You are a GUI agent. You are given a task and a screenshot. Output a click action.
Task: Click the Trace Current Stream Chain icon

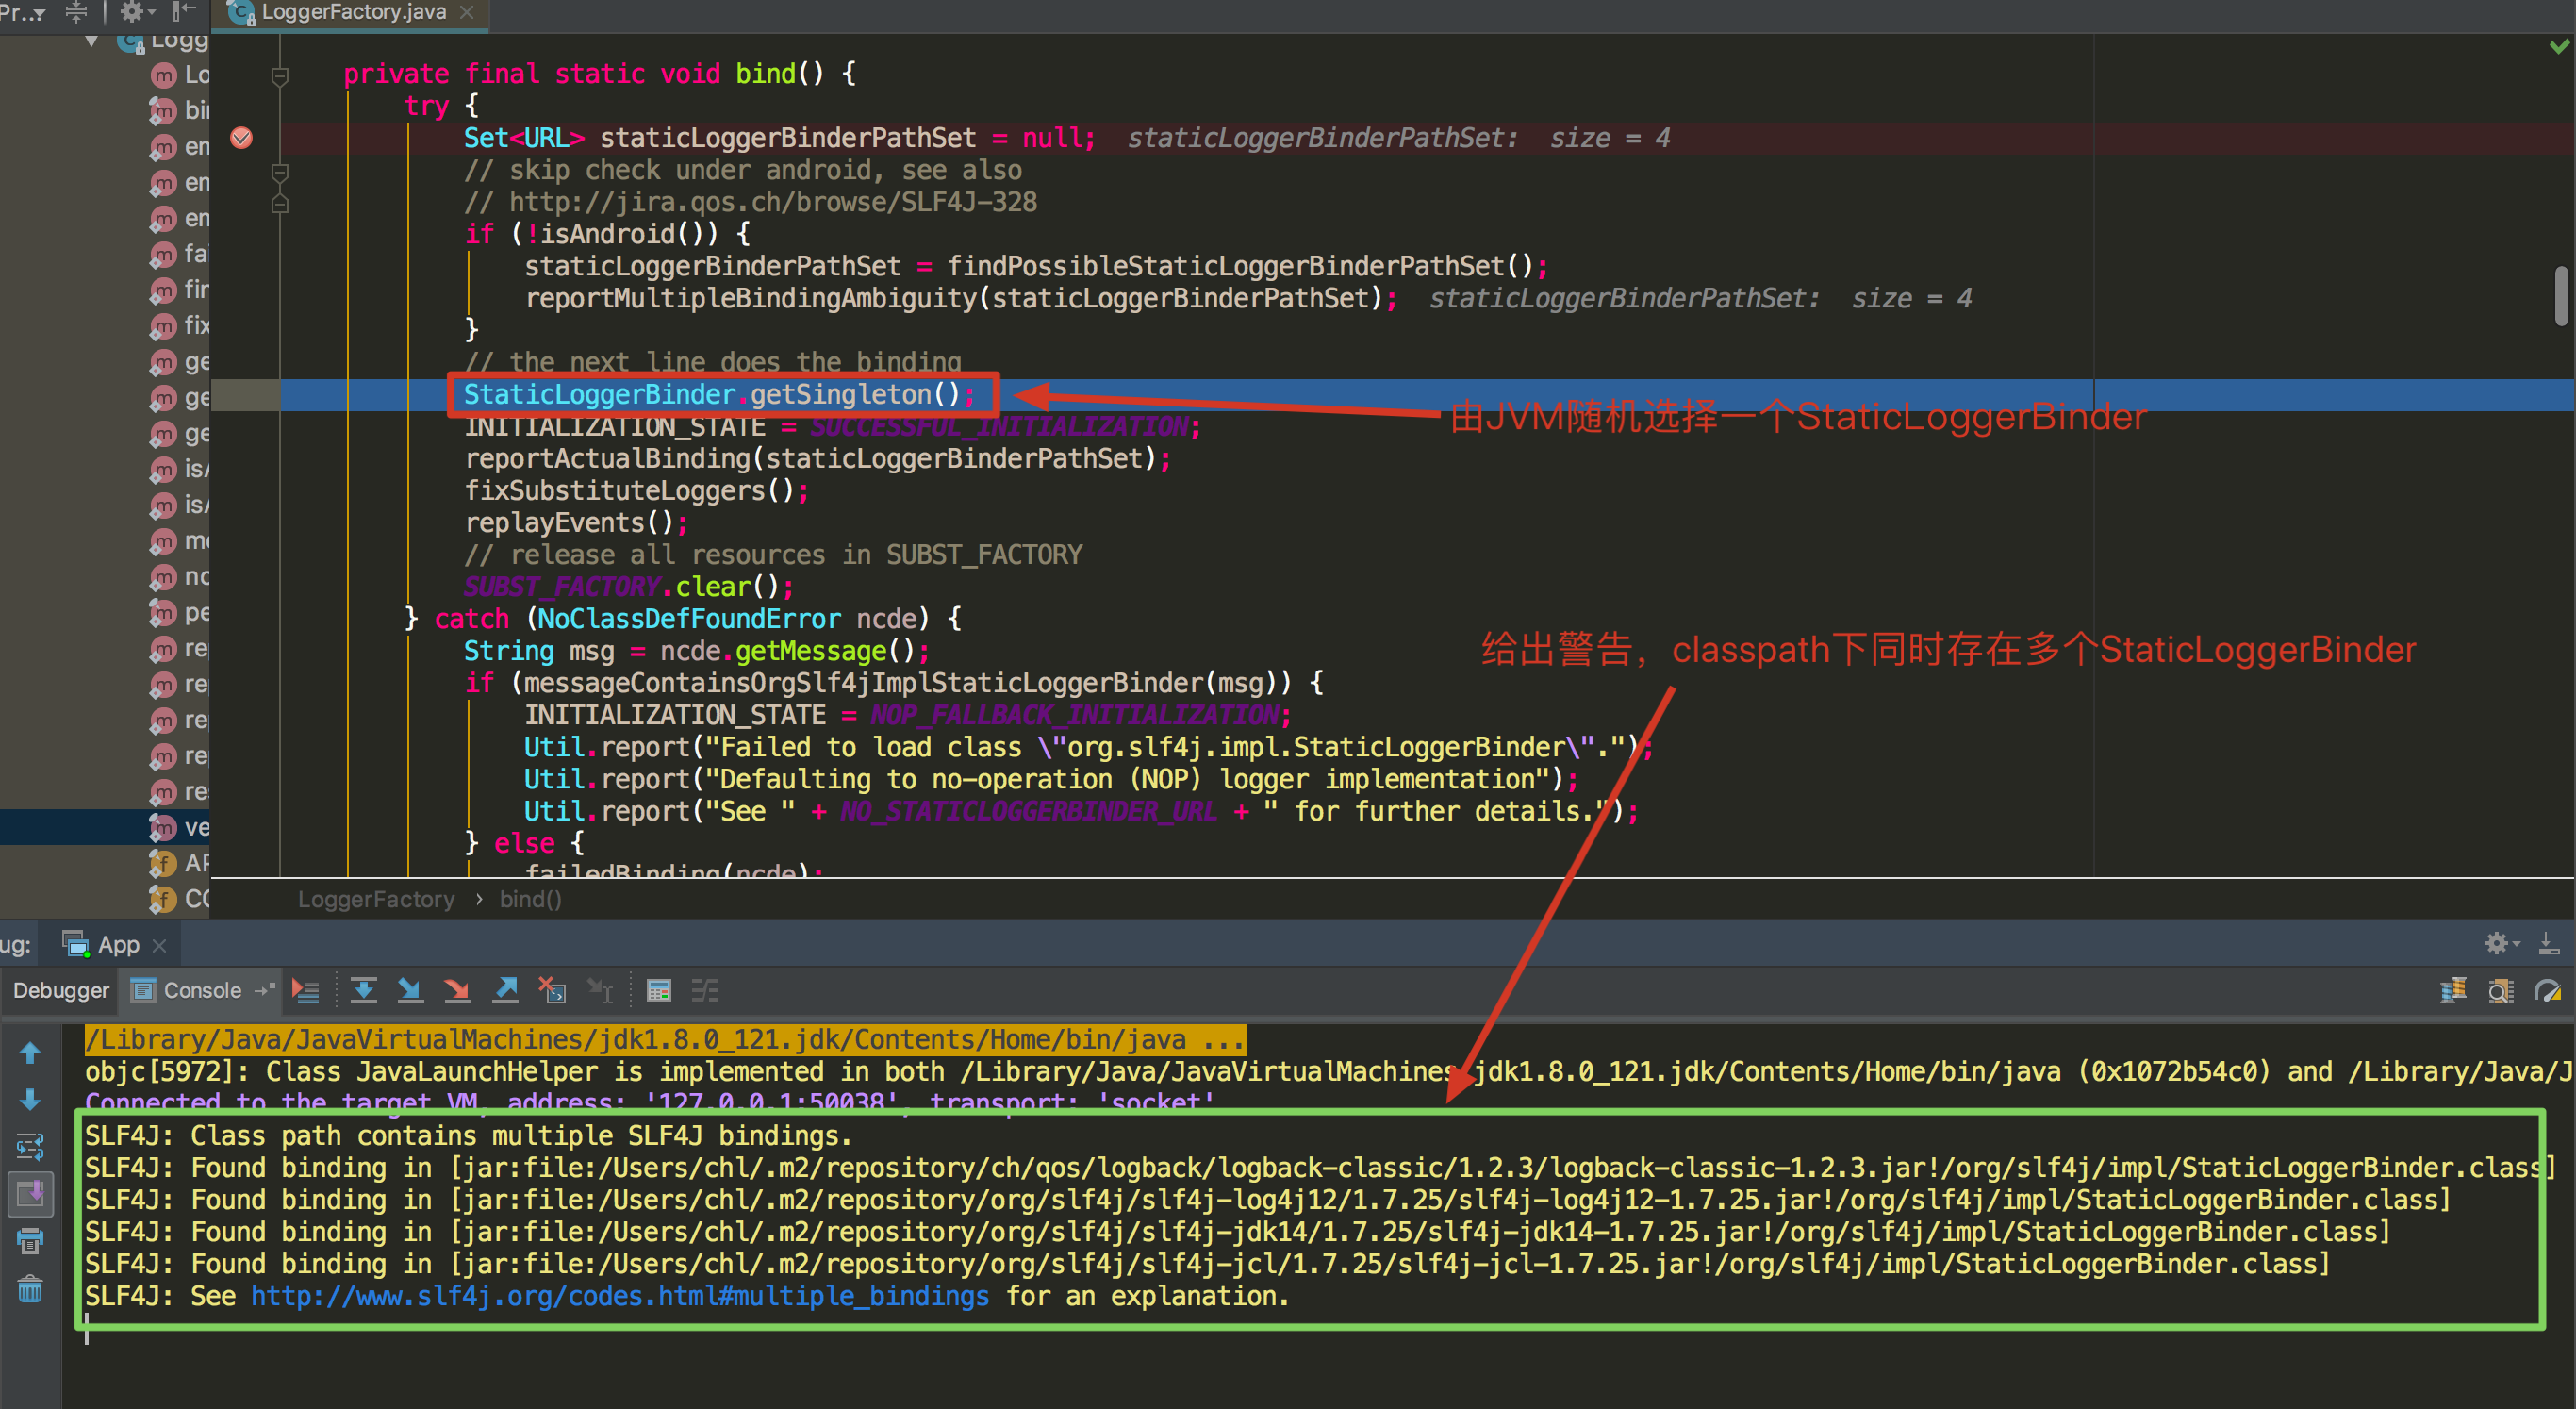click(x=705, y=990)
